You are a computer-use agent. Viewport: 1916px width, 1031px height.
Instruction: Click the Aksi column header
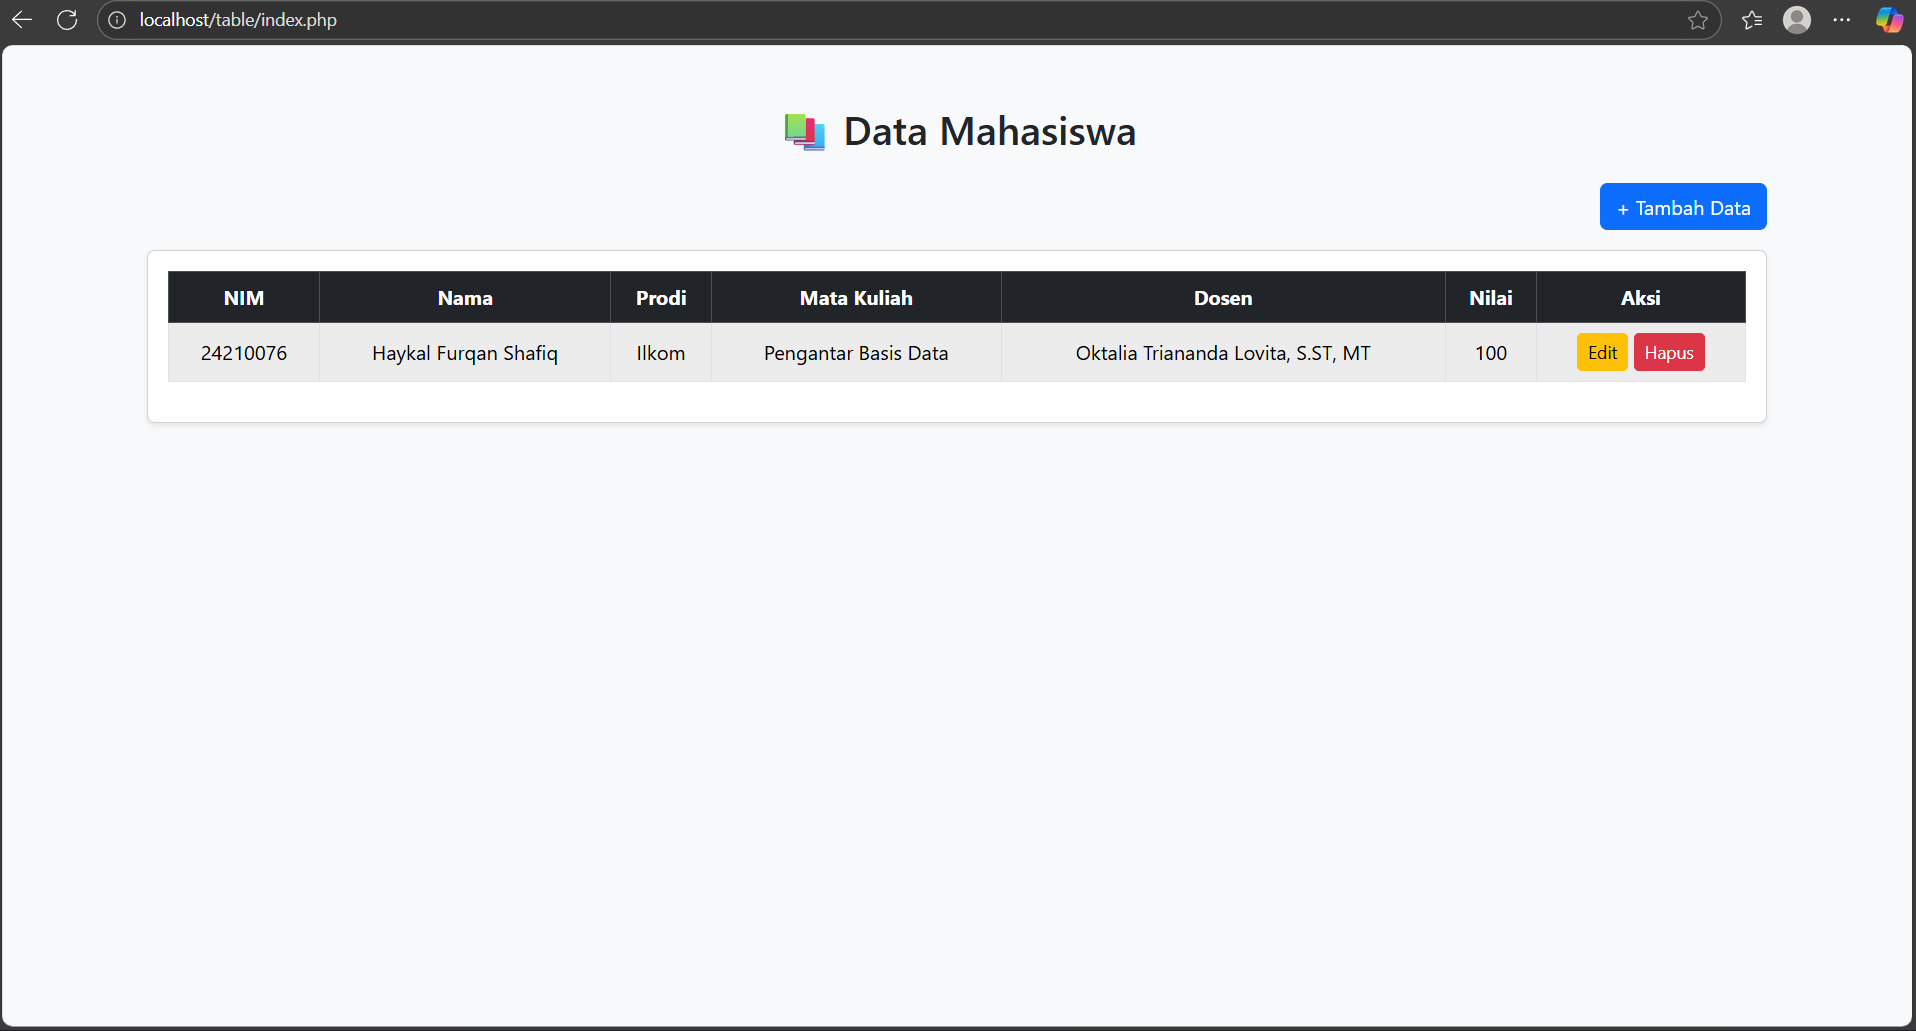coord(1641,298)
